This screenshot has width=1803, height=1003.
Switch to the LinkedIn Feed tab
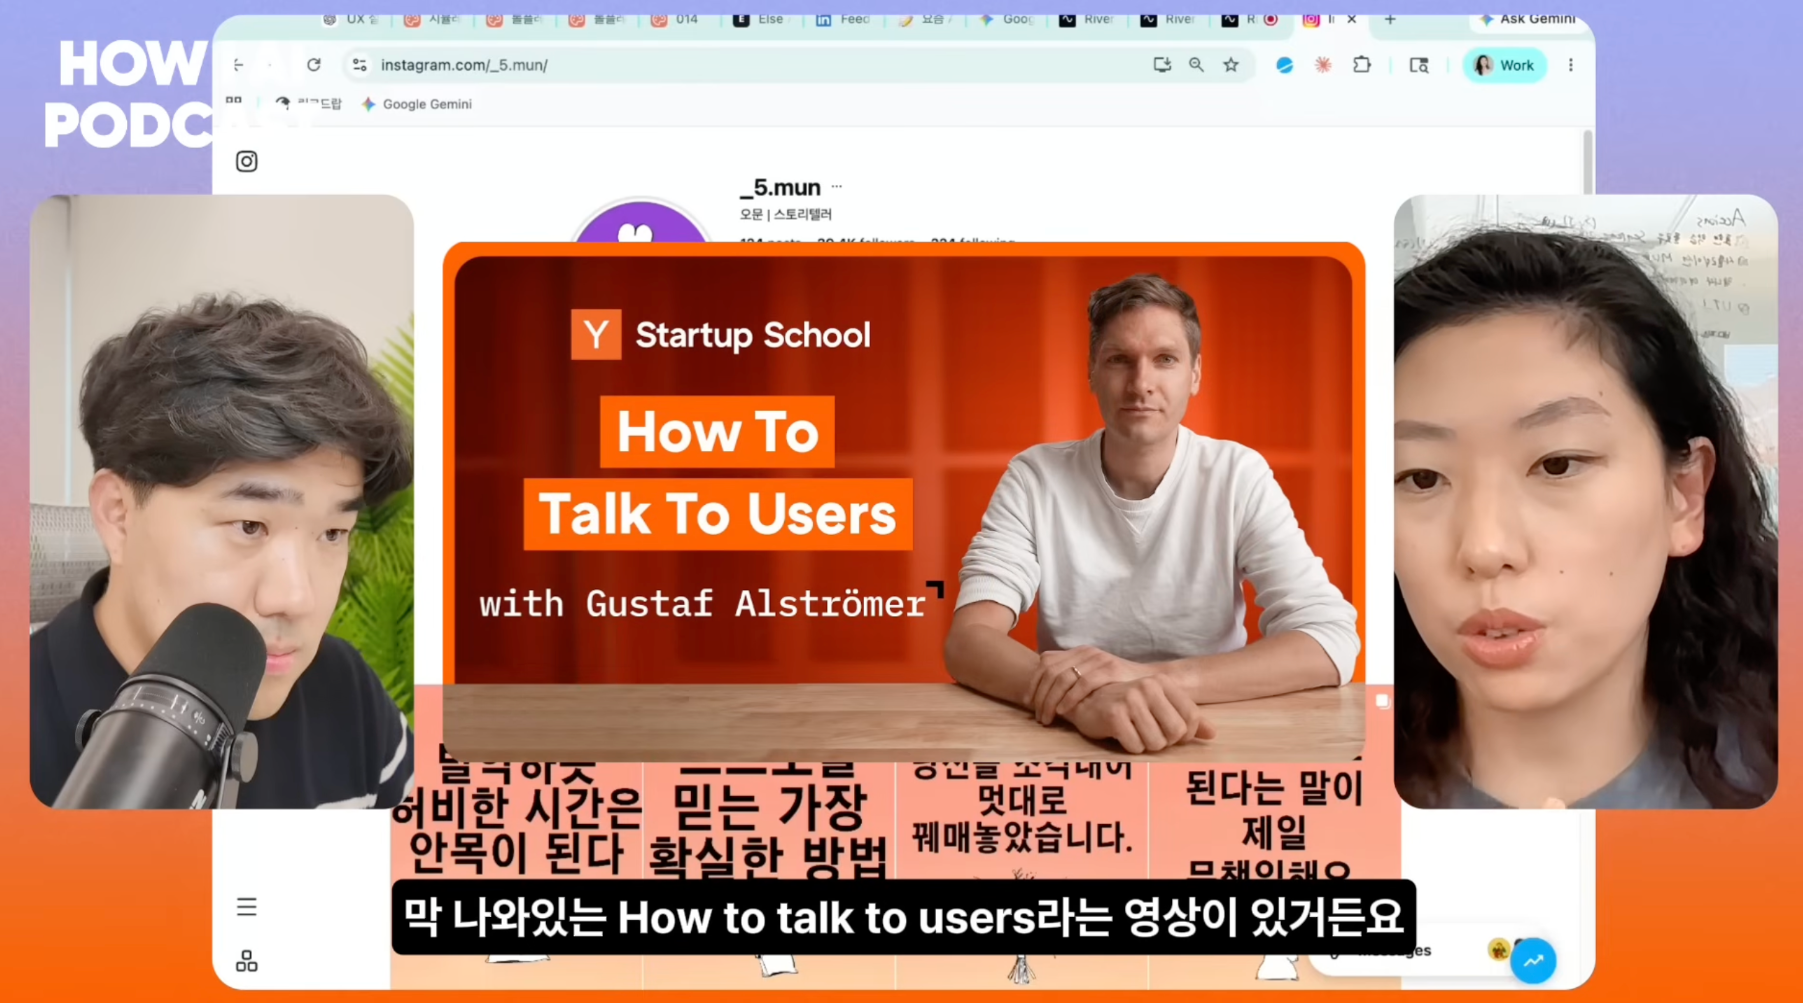point(843,19)
